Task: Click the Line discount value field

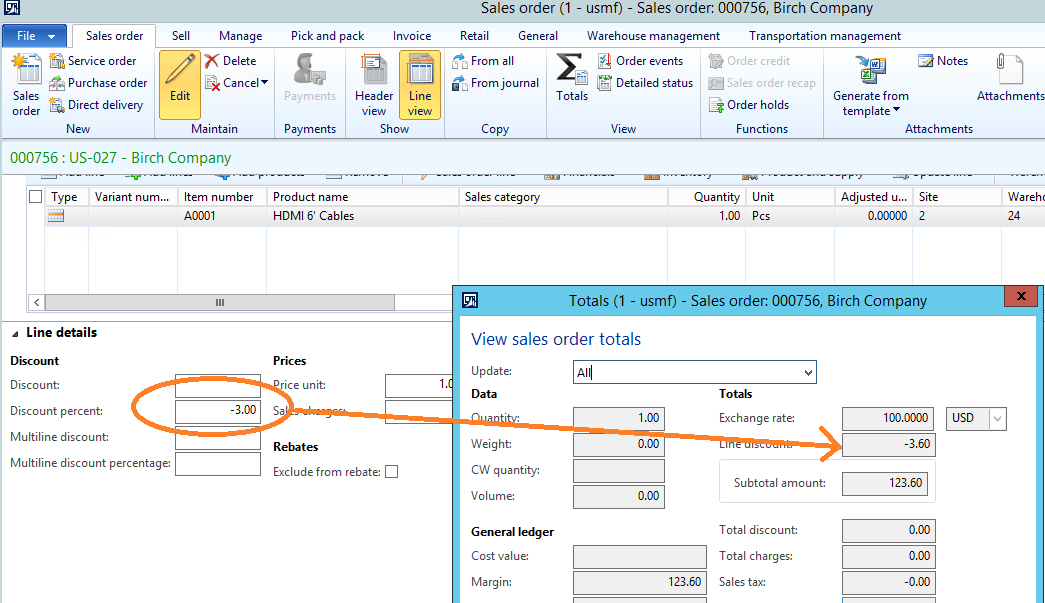Action: coord(888,444)
